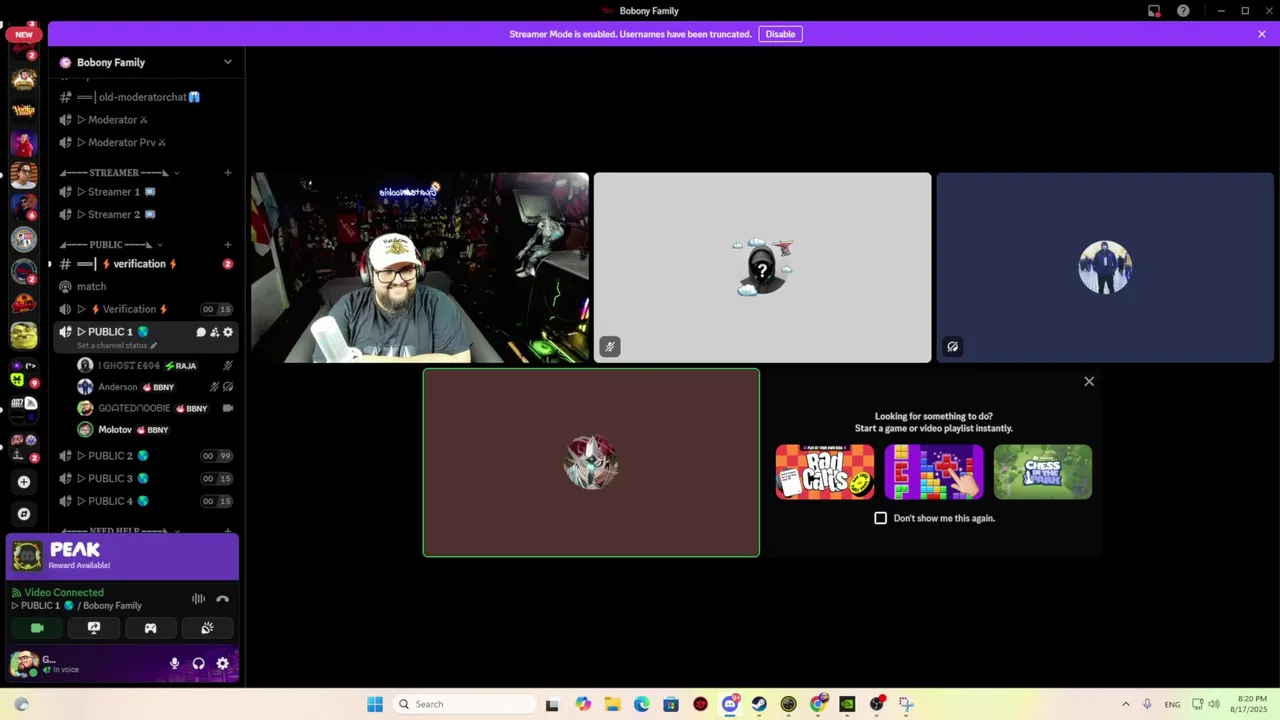Set a channel status for PUBLIC 1
1280x720 pixels.
point(117,345)
